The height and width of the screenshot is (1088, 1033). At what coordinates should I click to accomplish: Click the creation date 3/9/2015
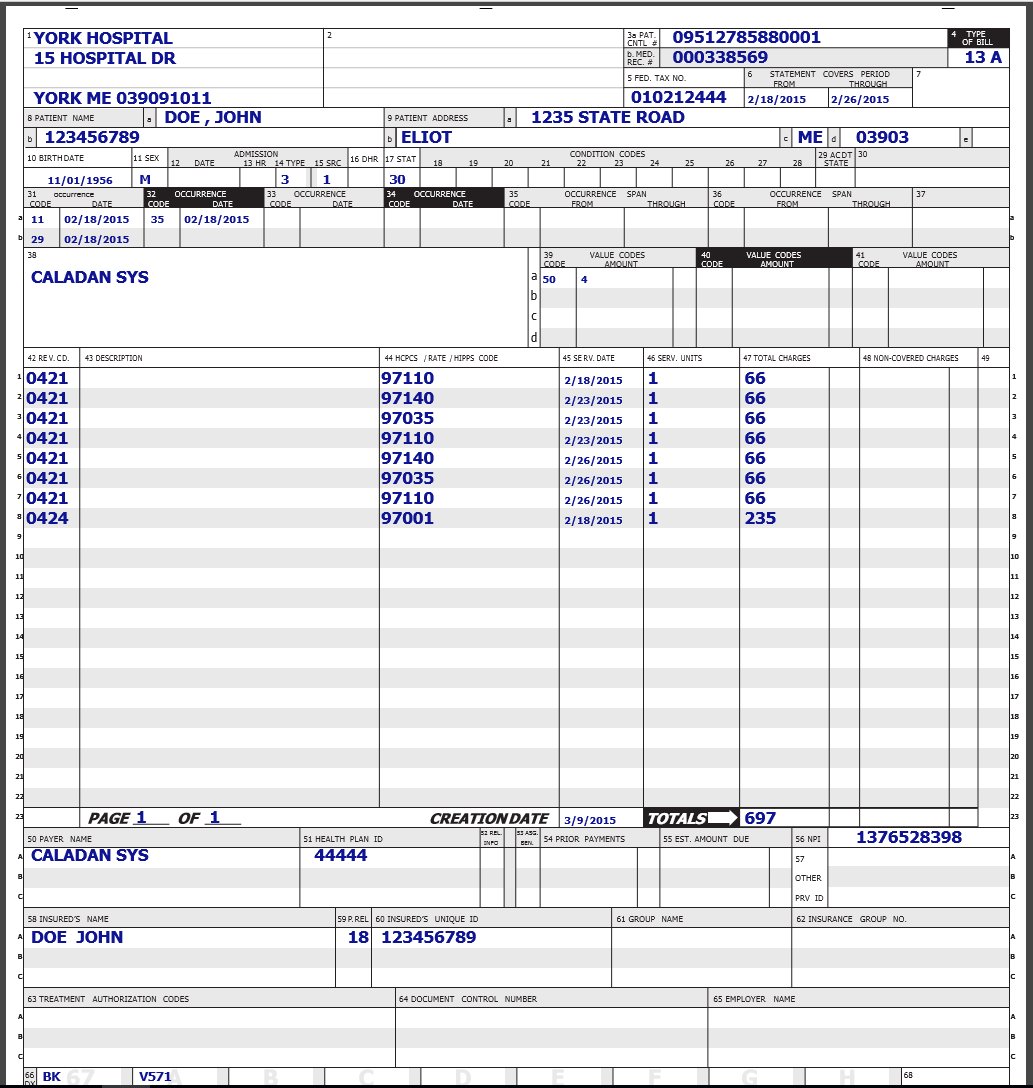590,821
